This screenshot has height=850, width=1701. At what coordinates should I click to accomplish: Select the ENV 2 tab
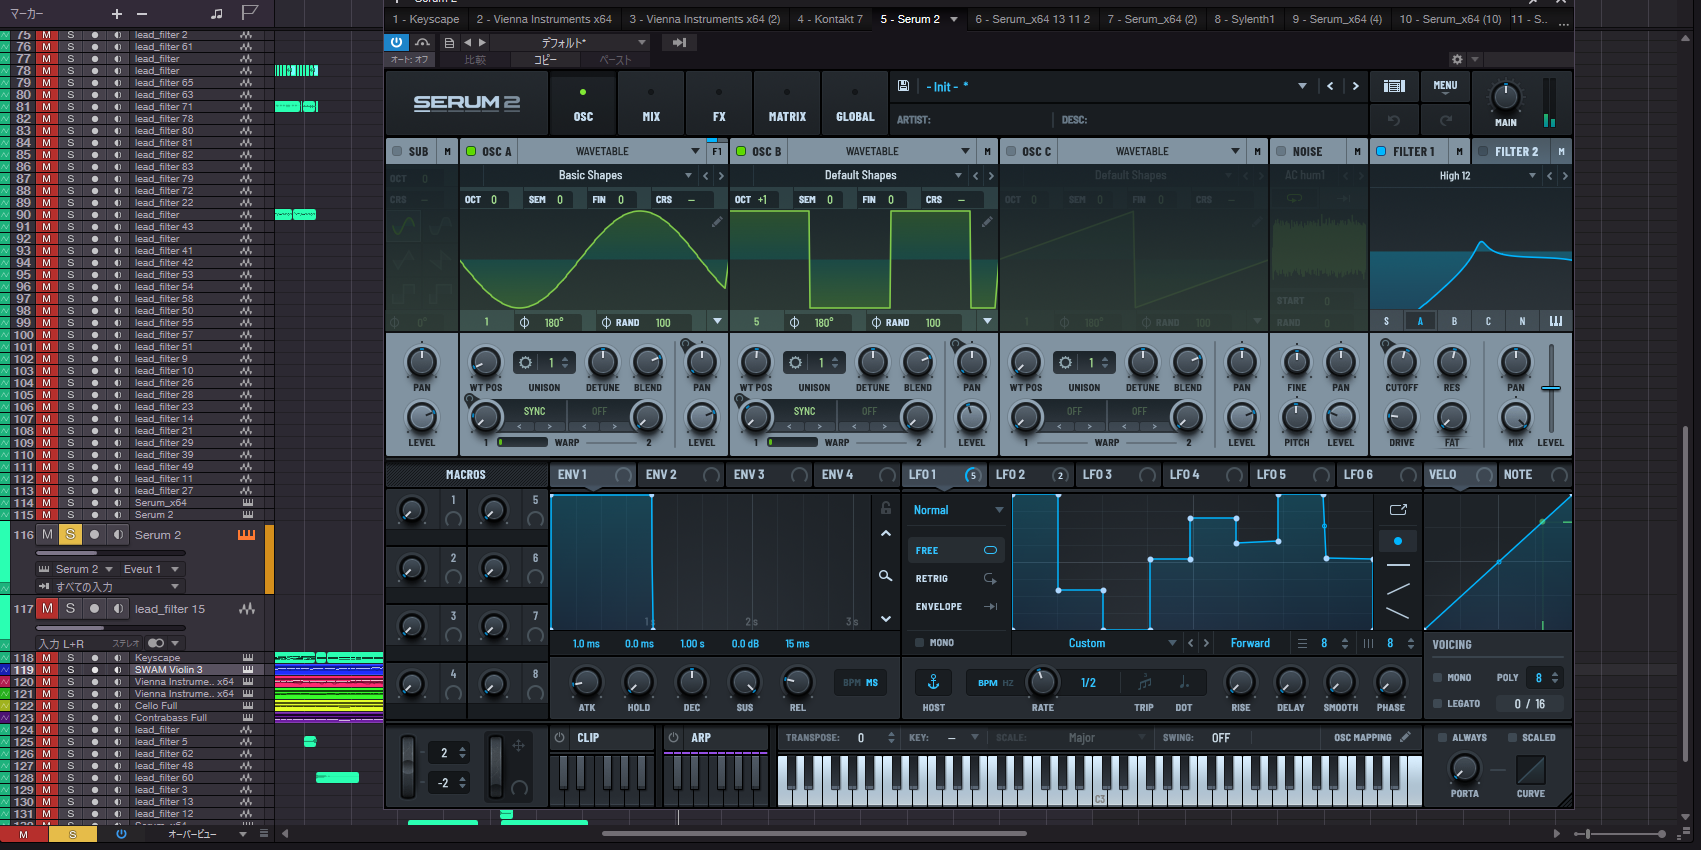681,474
